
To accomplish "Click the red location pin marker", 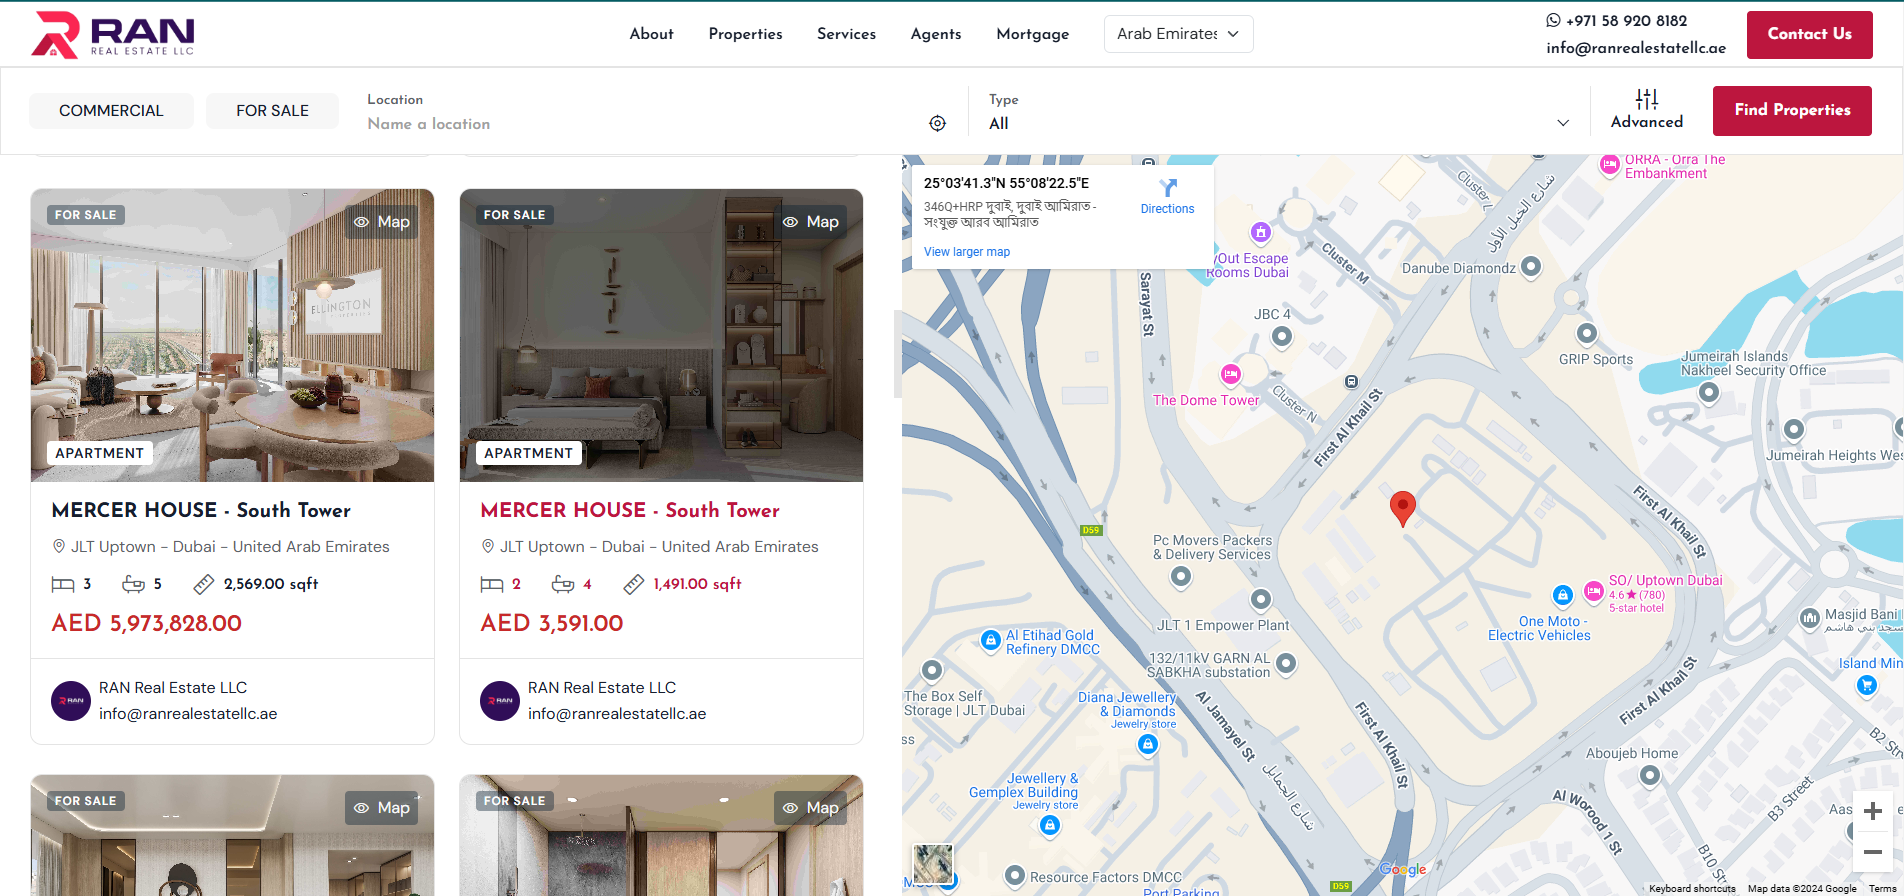I will [1402, 507].
